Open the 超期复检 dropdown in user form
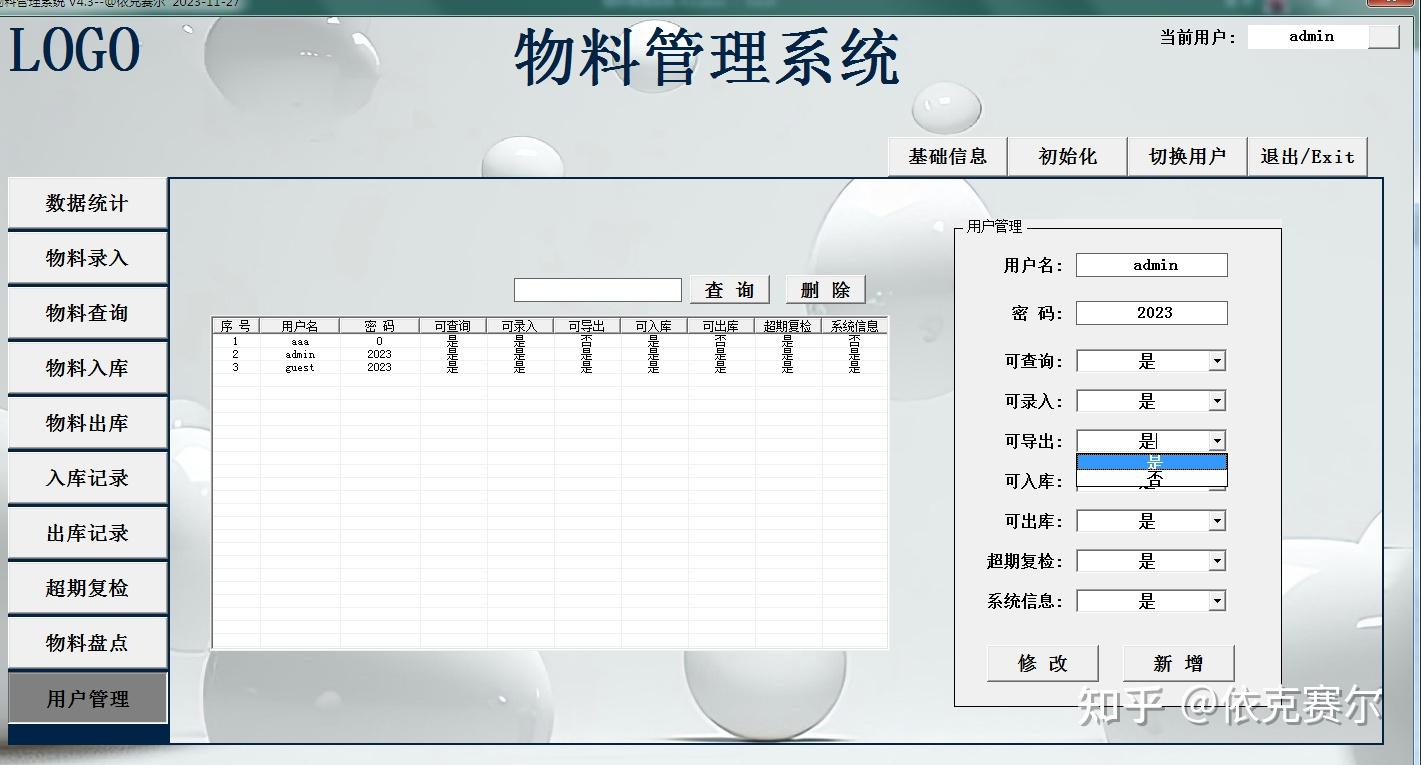This screenshot has height=765, width=1421. pos(1217,561)
